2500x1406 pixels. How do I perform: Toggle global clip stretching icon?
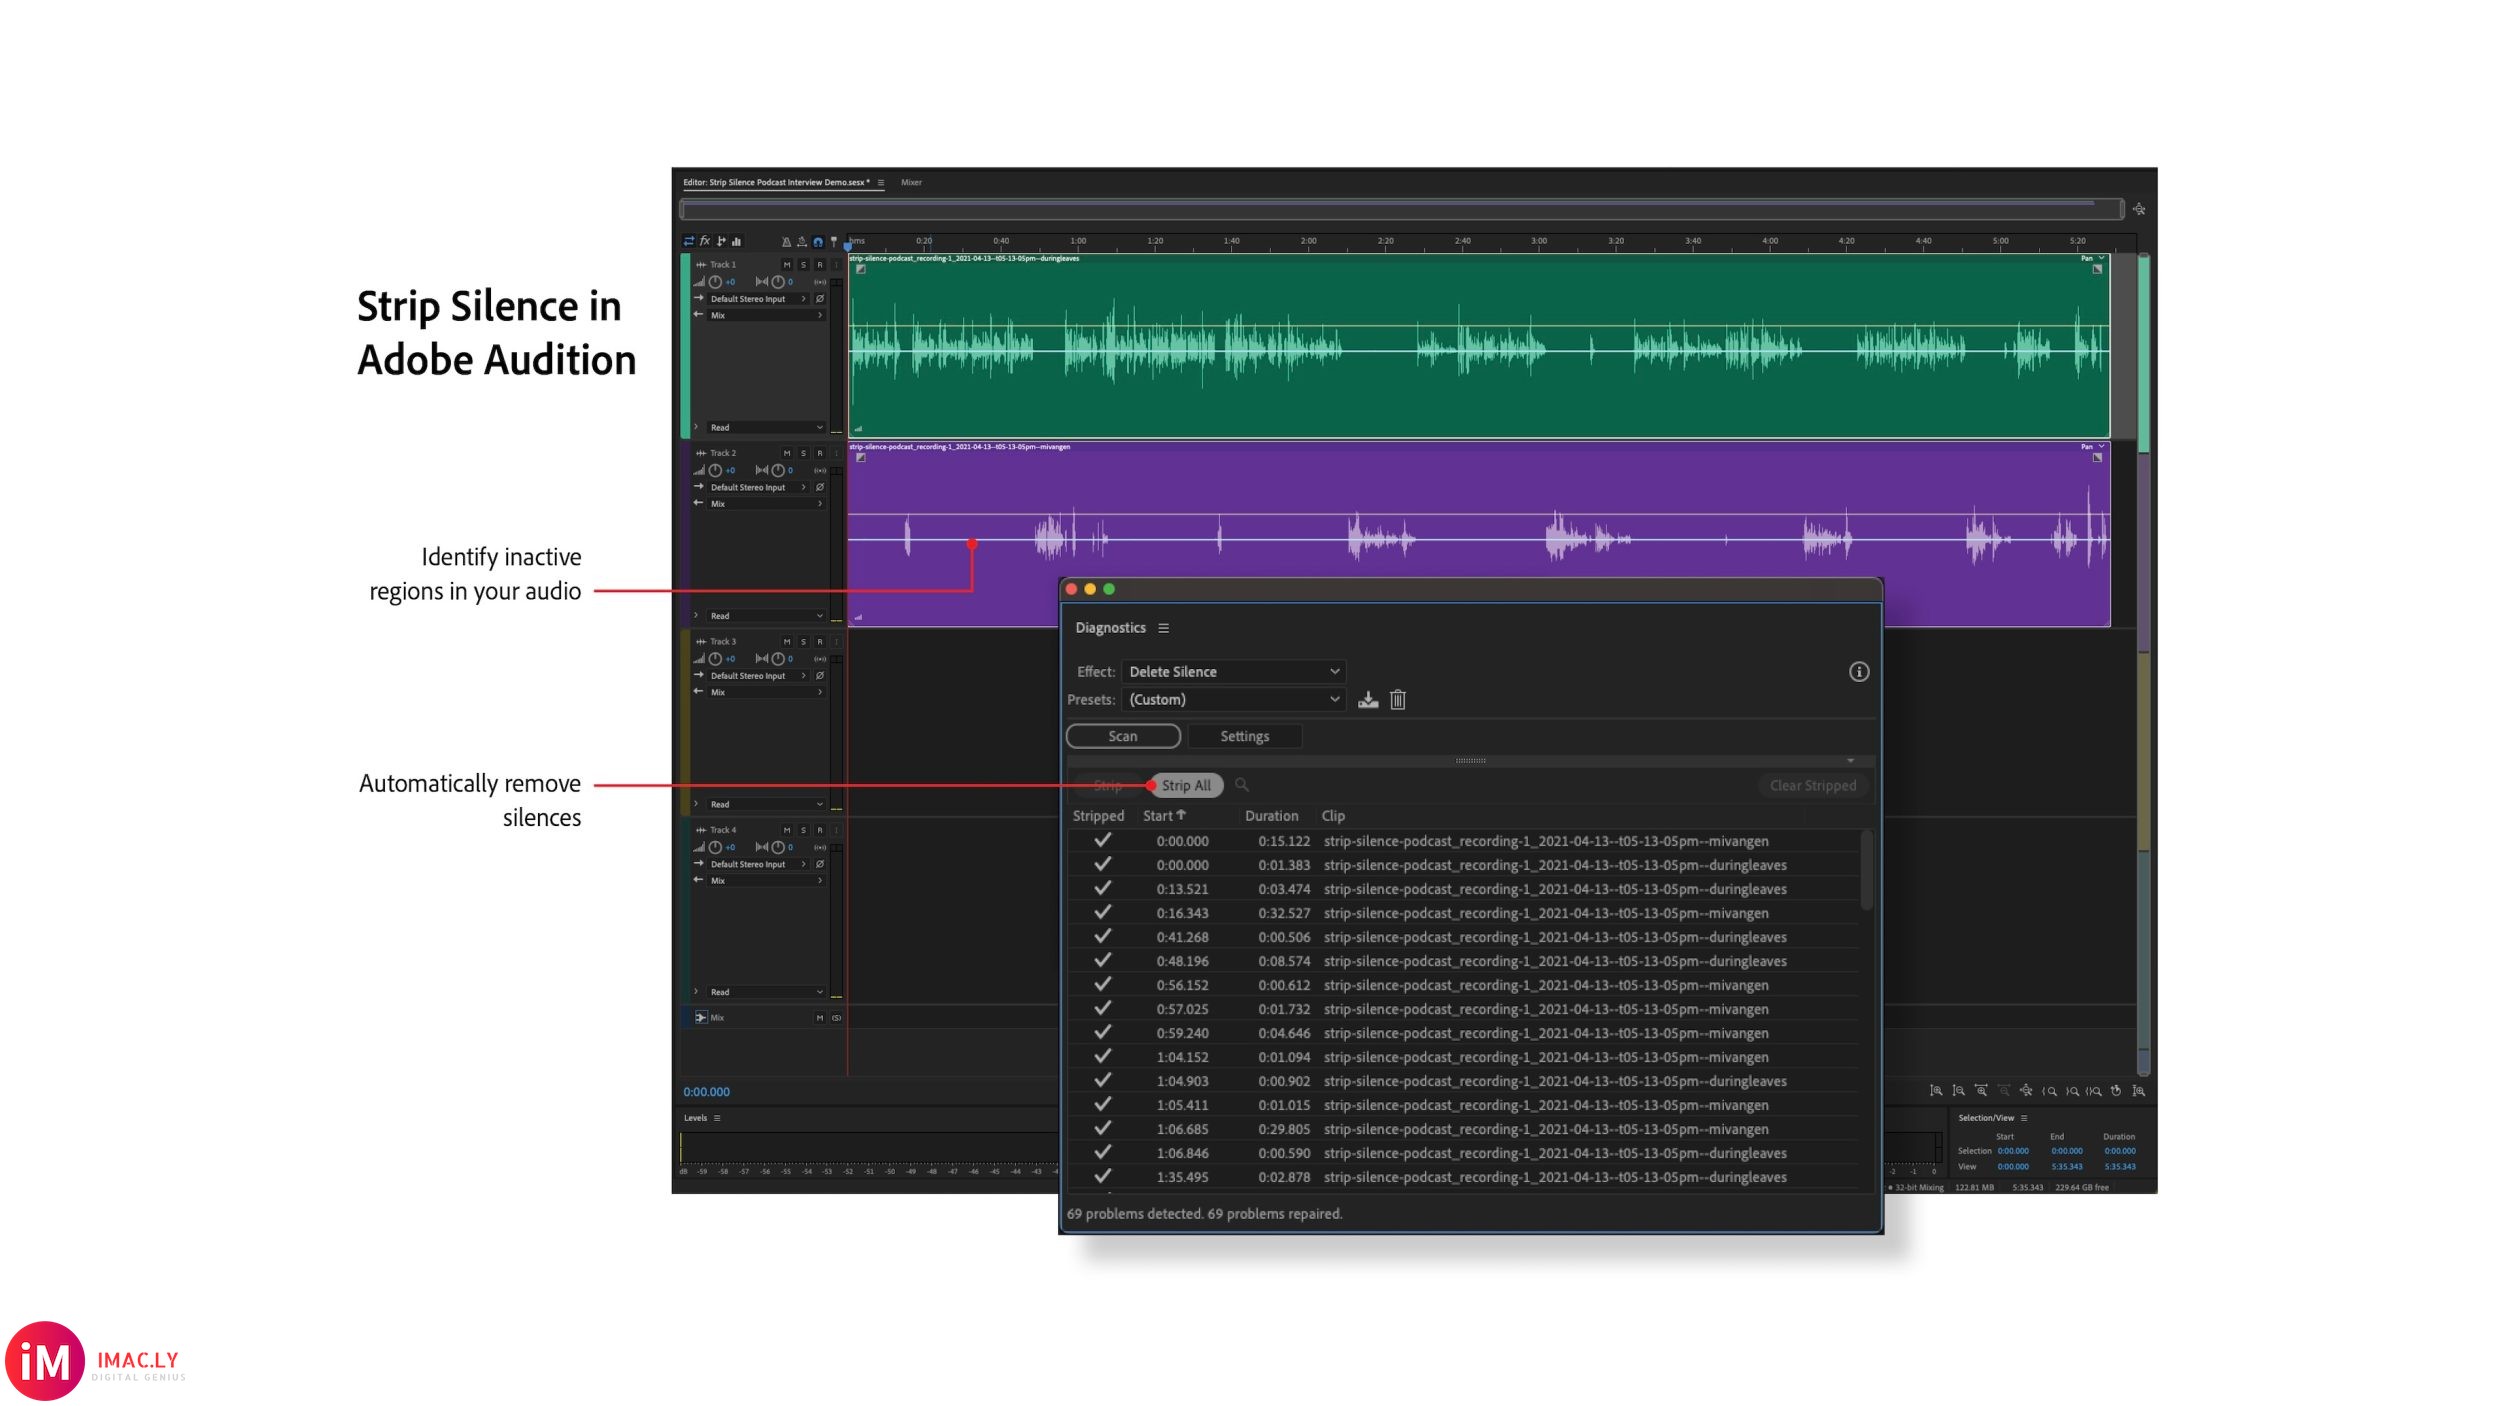tap(802, 242)
